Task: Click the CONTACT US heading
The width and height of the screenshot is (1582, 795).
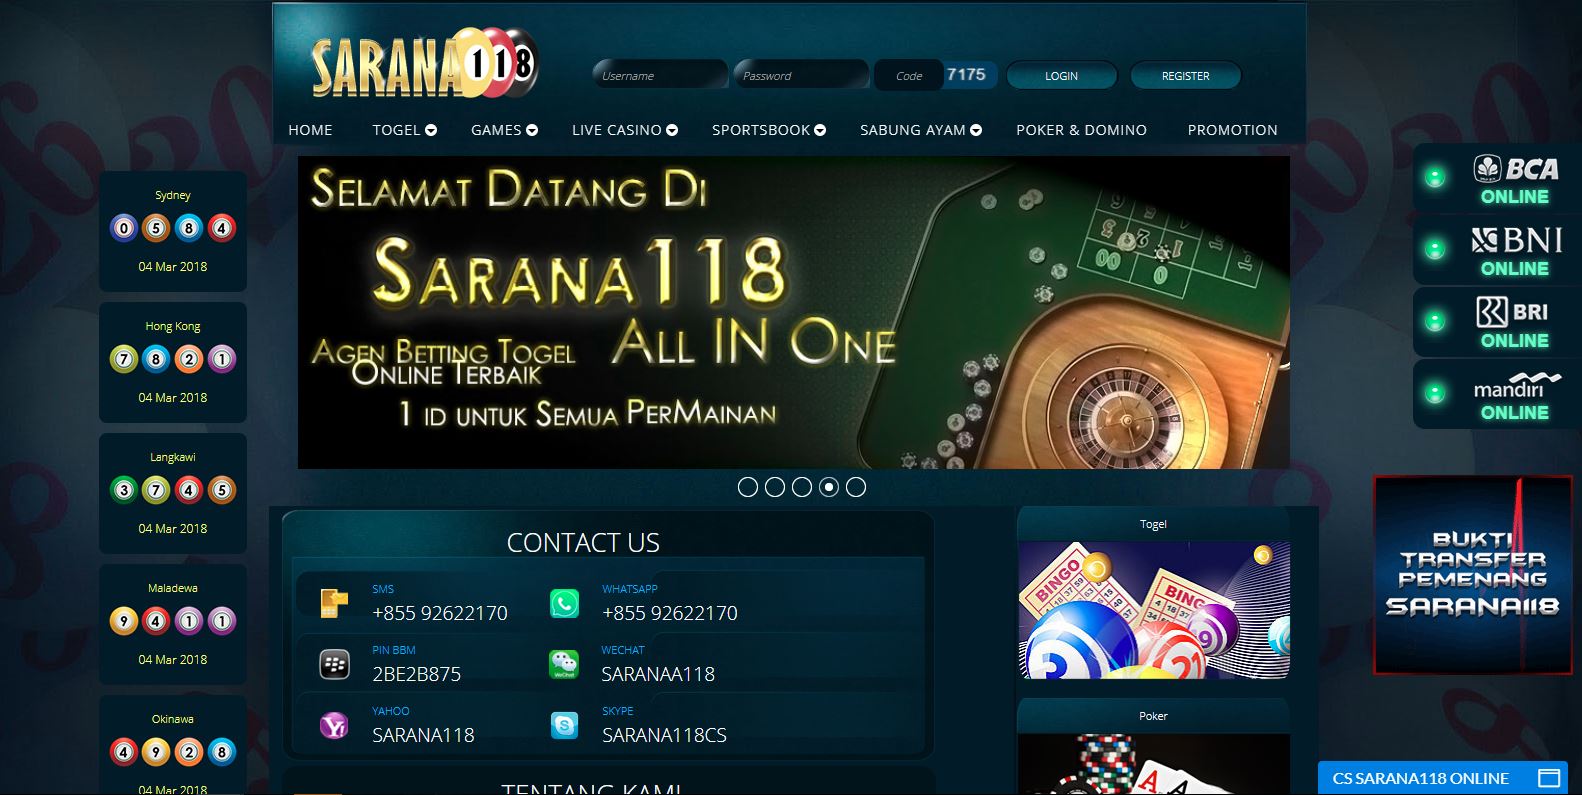Action: (x=583, y=543)
